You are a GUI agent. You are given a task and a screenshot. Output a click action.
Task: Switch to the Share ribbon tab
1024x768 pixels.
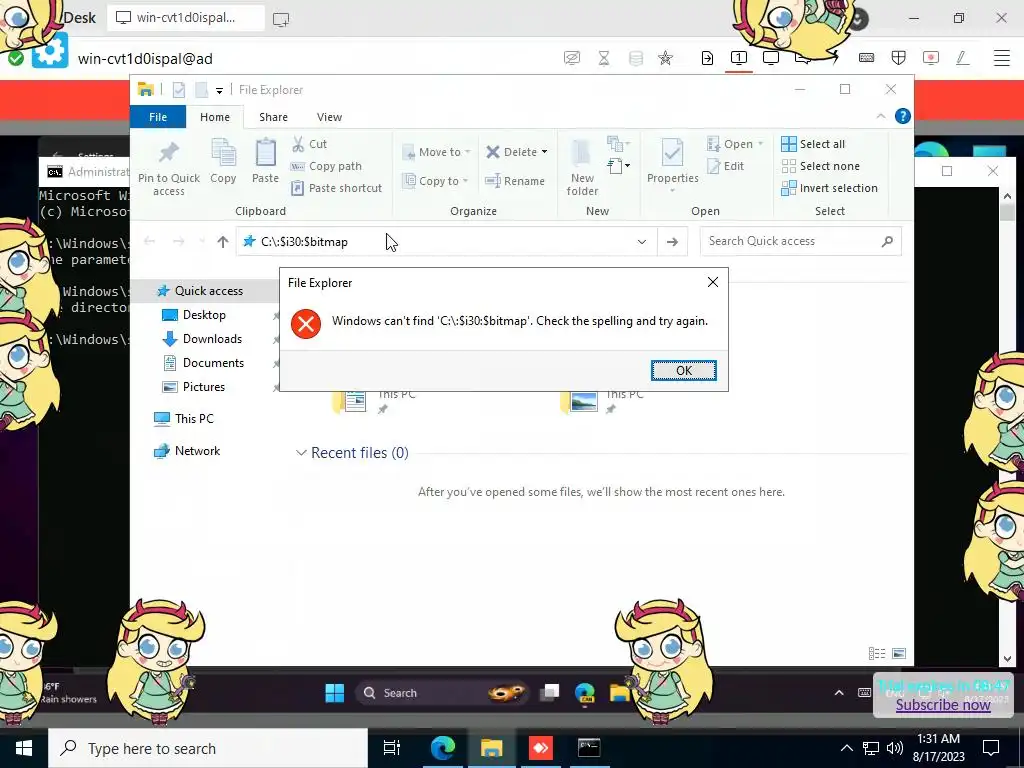(273, 117)
